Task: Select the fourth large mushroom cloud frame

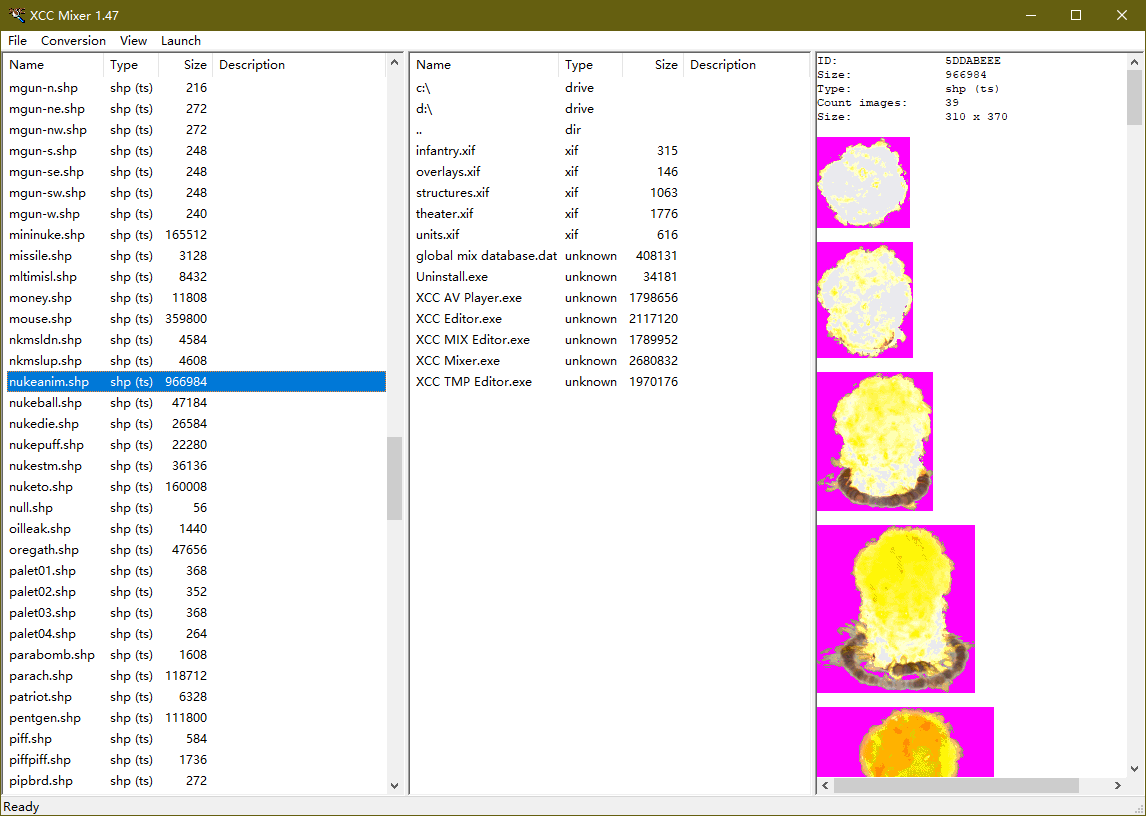Action: tap(896, 608)
